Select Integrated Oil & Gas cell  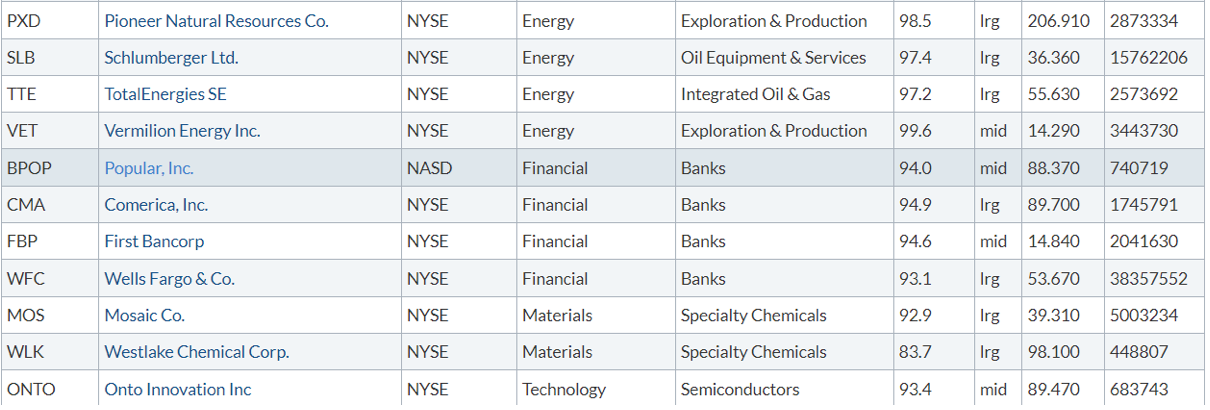pyautogui.click(x=784, y=95)
